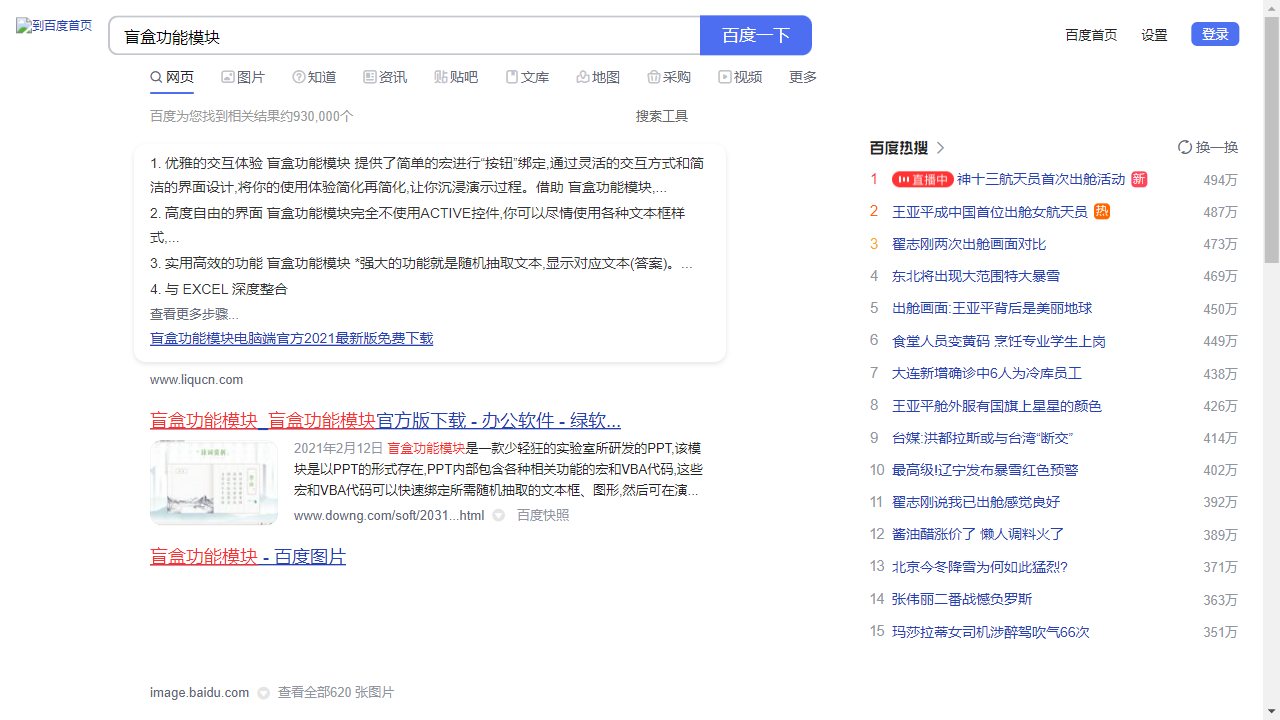Image resolution: width=1280 pixels, height=720 pixels.
Task: Open hot search 神十三航天员首次出舱活动
Action: [1041, 180]
